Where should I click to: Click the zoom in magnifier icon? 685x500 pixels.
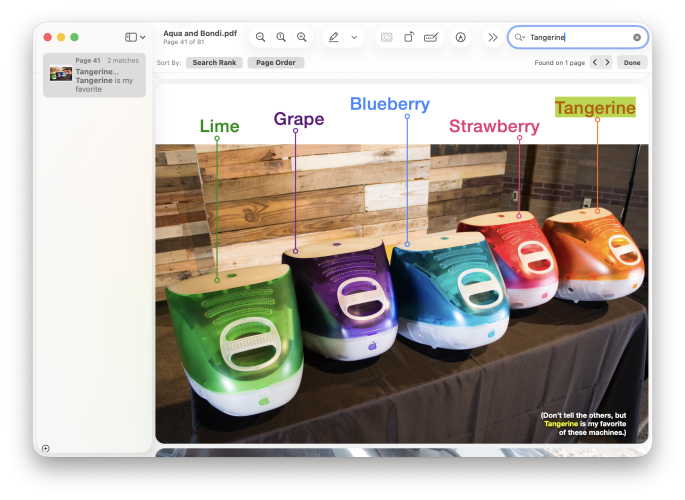coord(302,37)
